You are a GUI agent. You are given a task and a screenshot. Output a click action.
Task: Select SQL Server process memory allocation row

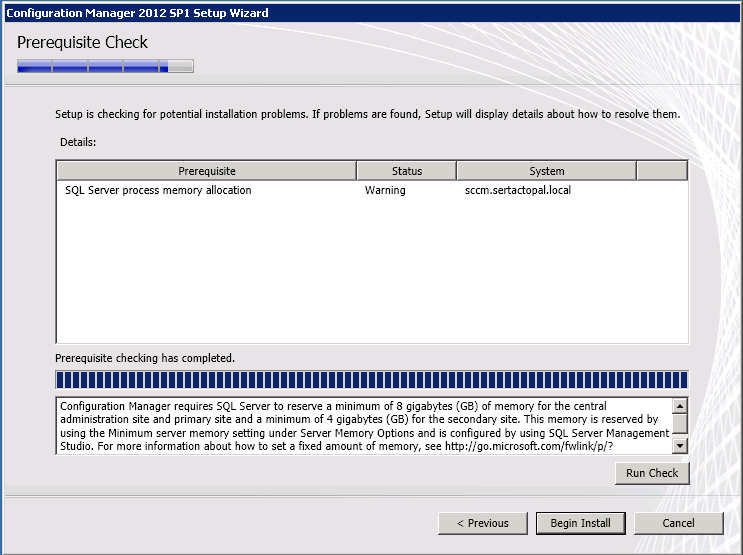(158, 190)
